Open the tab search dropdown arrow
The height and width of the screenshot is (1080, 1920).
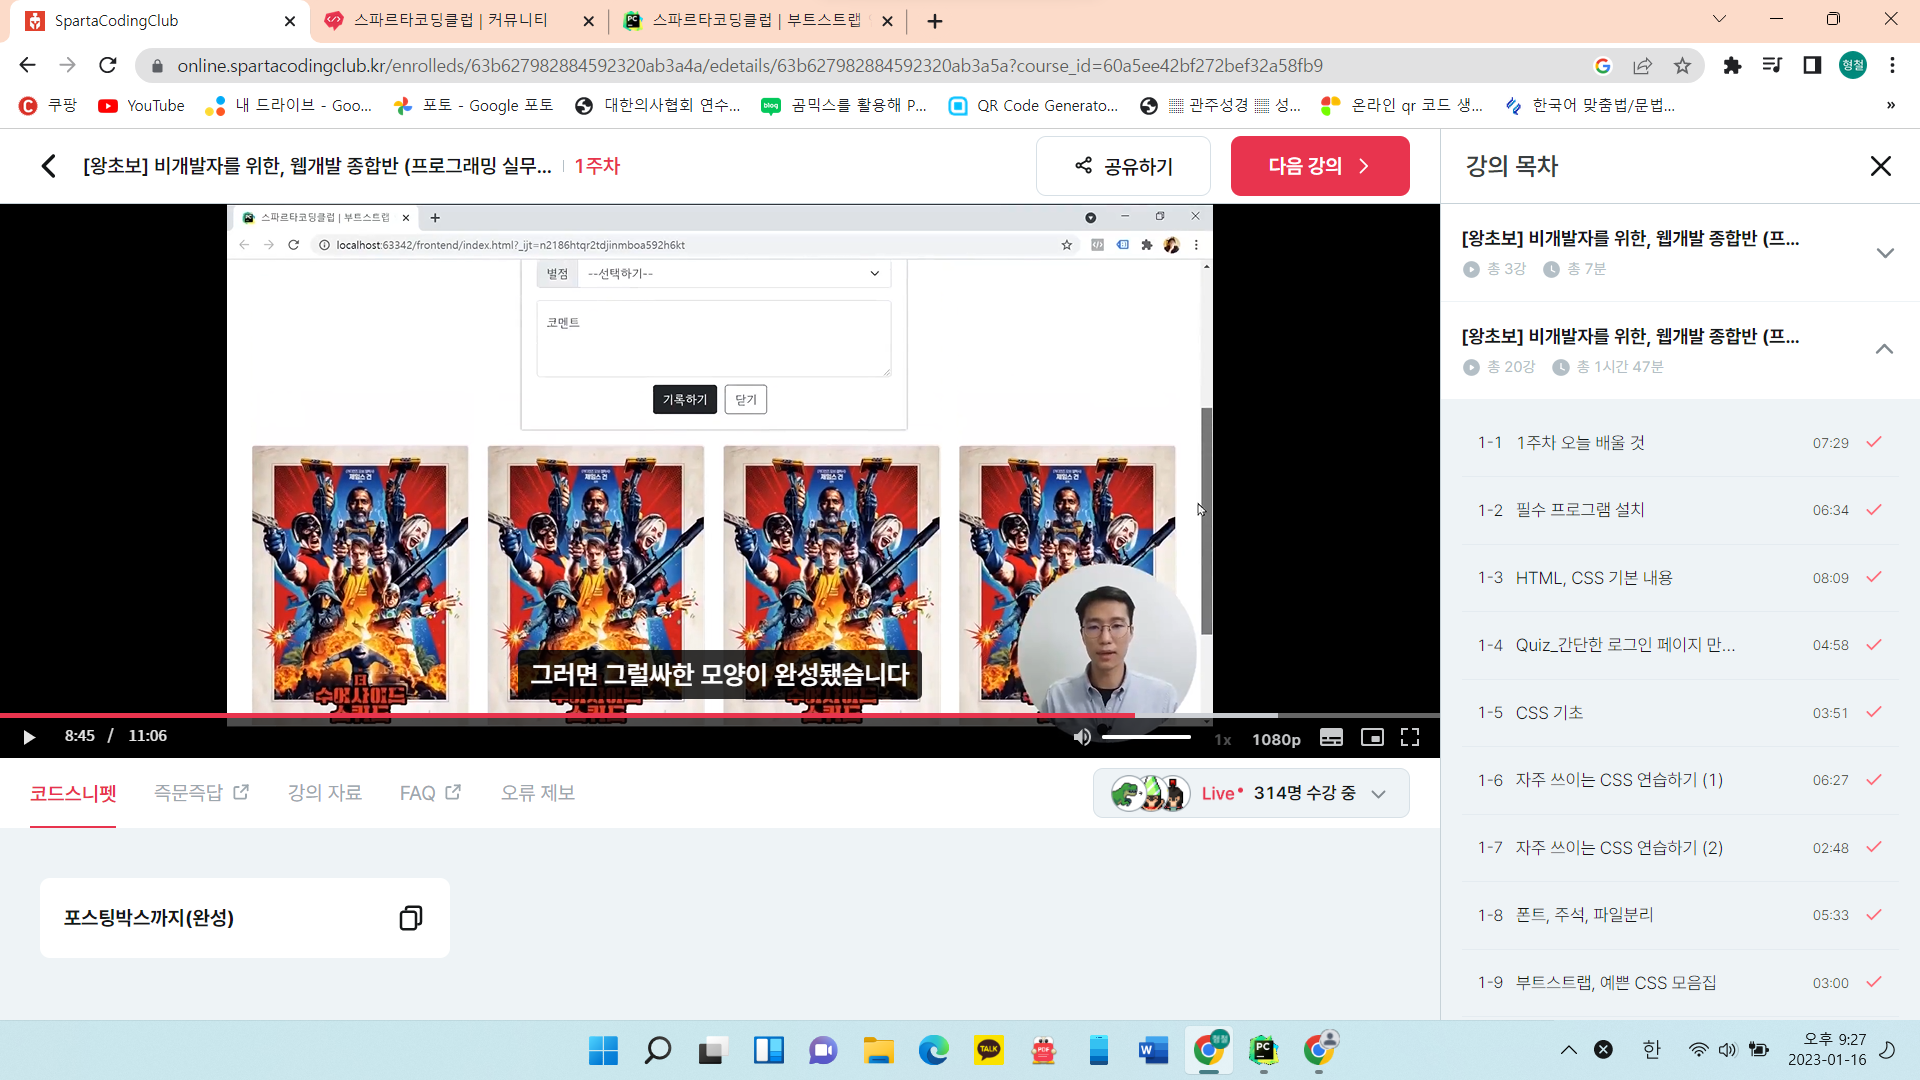(x=1719, y=19)
